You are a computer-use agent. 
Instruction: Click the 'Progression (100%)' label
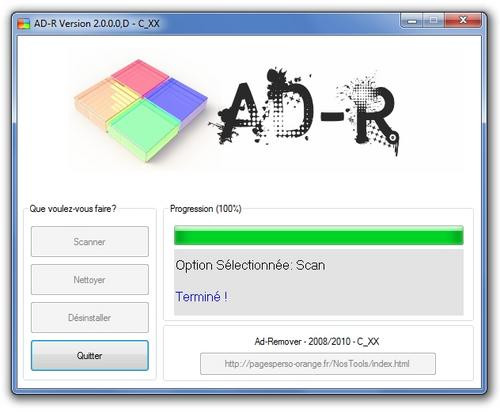point(206,209)
